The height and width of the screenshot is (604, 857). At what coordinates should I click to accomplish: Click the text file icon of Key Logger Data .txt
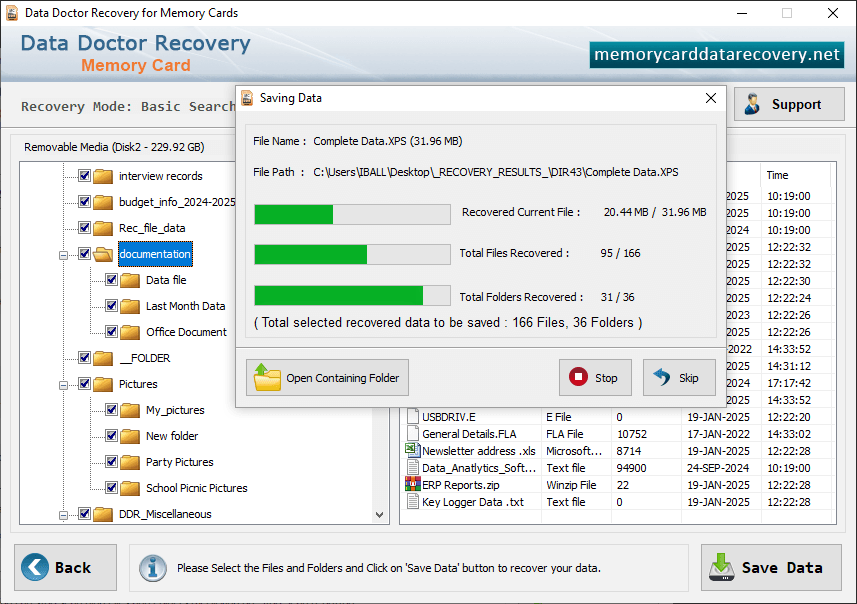pyautogui.click(x=413, y=501)
